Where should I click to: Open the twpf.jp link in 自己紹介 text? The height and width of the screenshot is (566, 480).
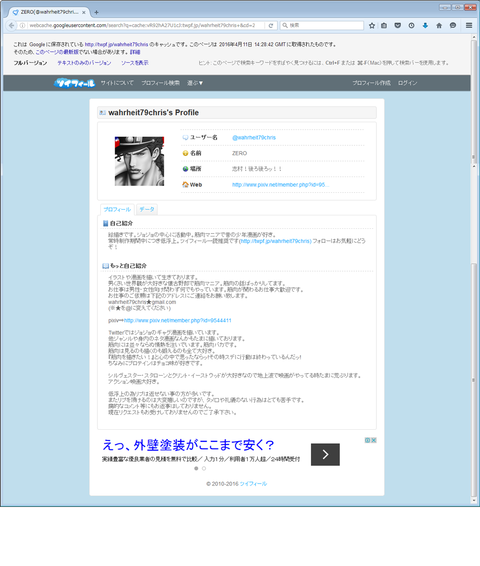pos(276,241)
